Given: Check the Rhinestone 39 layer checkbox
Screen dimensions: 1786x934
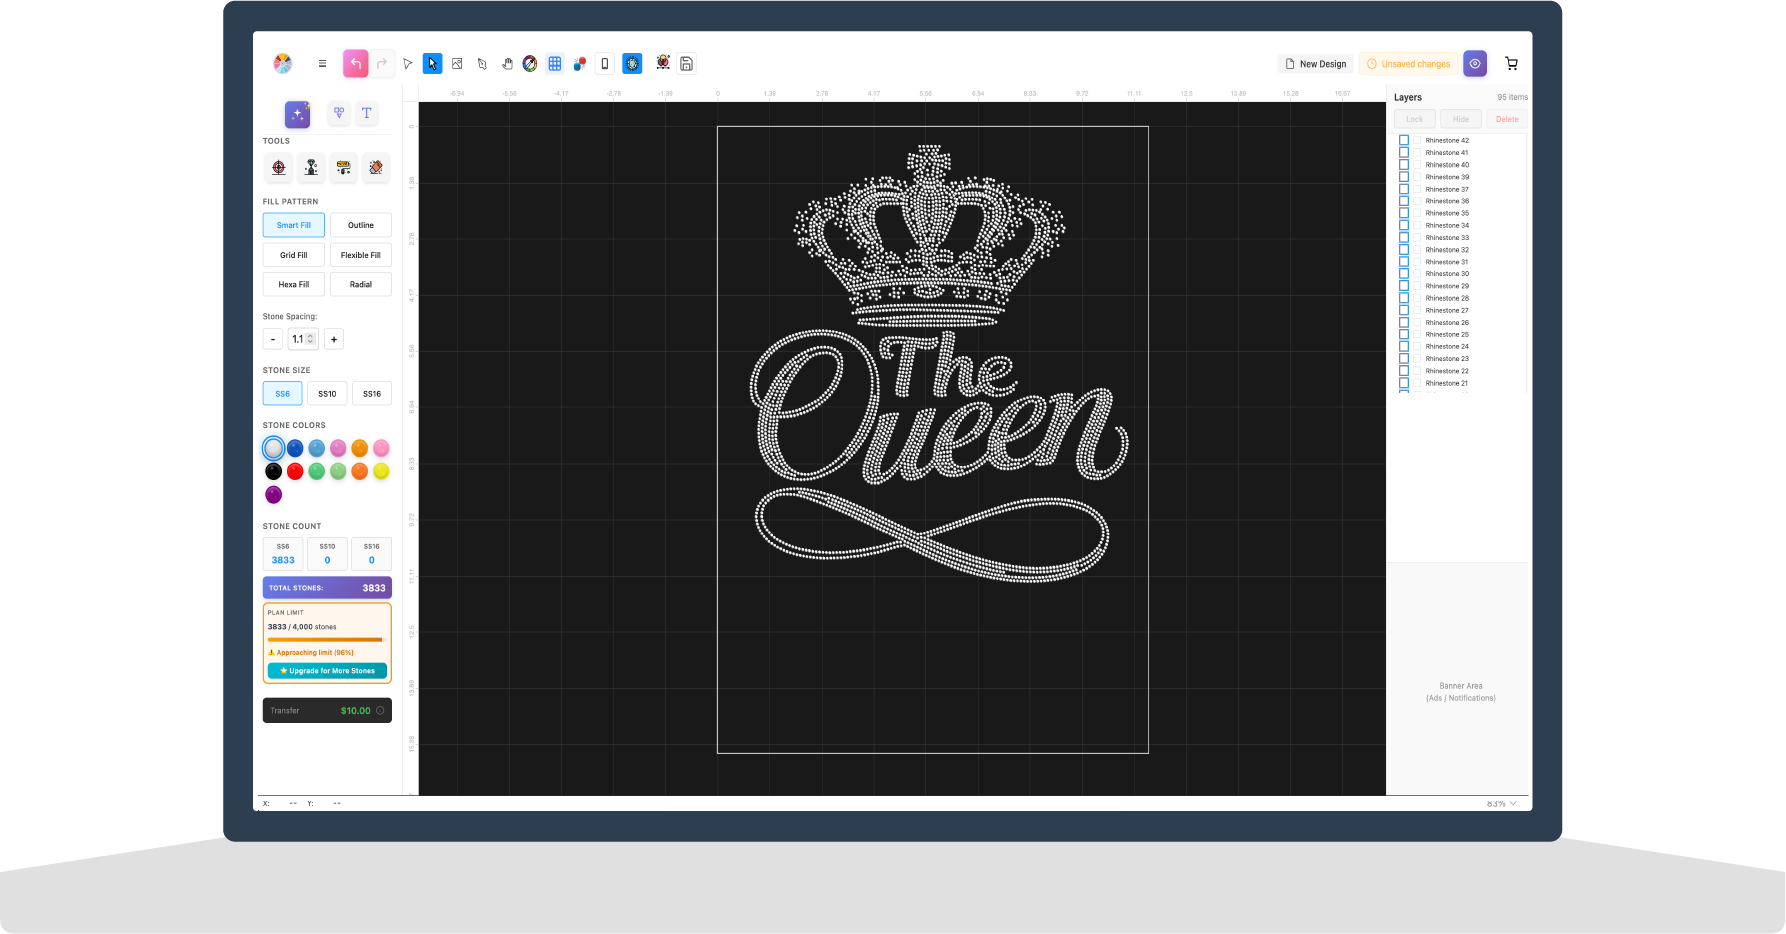Looking at the screenshot, I should 1404,177.
